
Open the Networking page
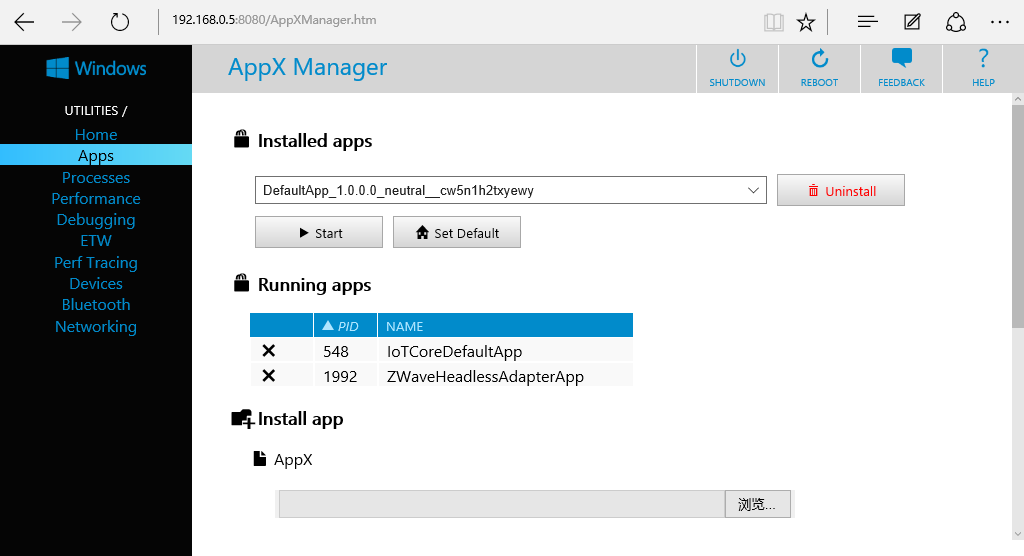point(96,326)
